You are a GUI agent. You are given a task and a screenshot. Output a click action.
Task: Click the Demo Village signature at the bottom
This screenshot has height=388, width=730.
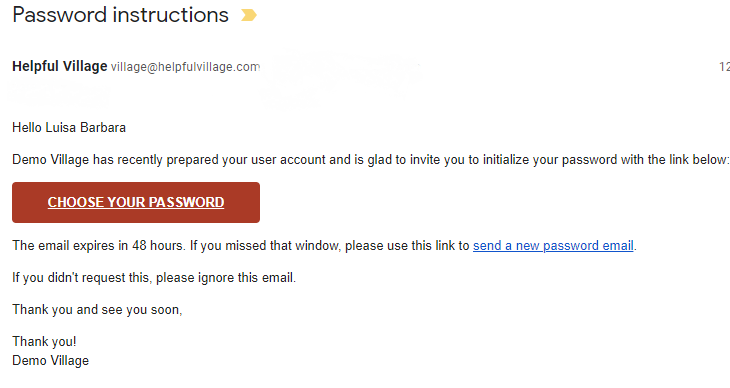click(x=50, y=361)
